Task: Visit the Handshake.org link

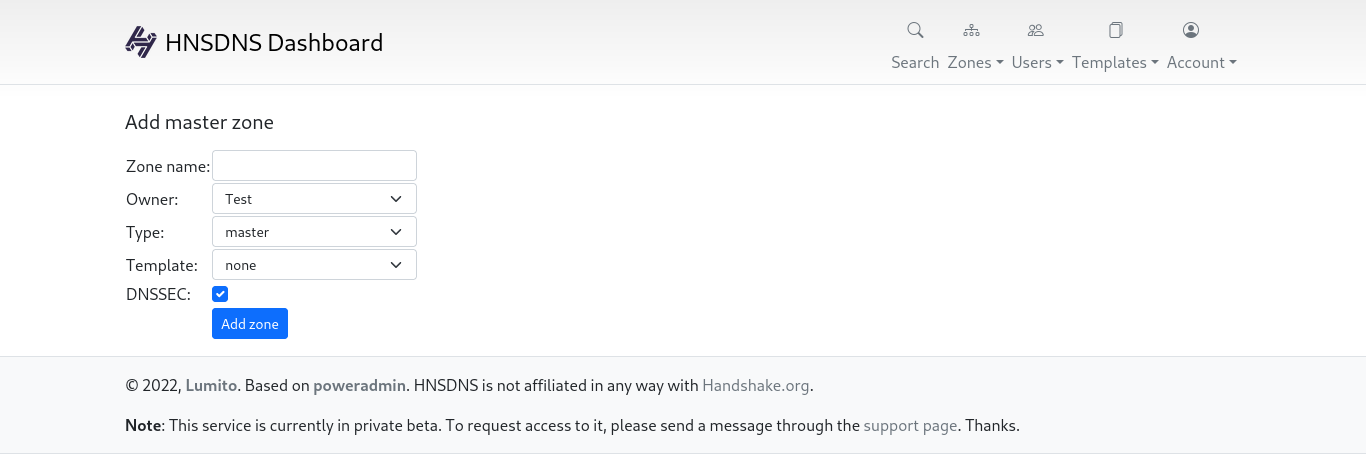Action: (x=756, y=385)
